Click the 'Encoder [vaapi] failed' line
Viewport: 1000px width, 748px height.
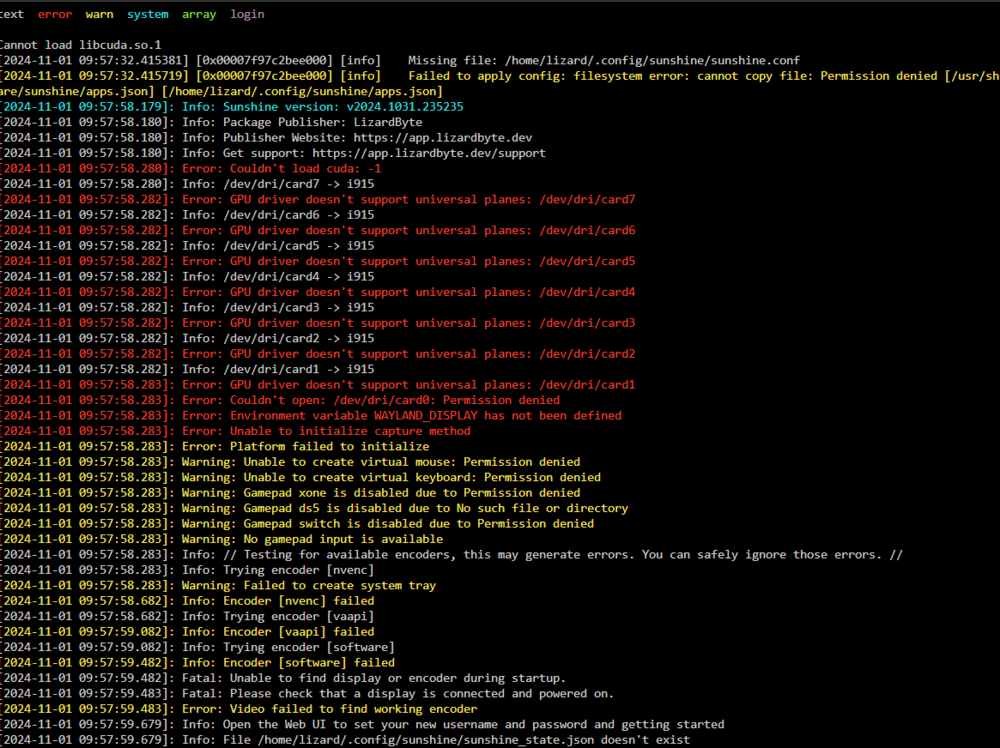(x=187, y=632)
